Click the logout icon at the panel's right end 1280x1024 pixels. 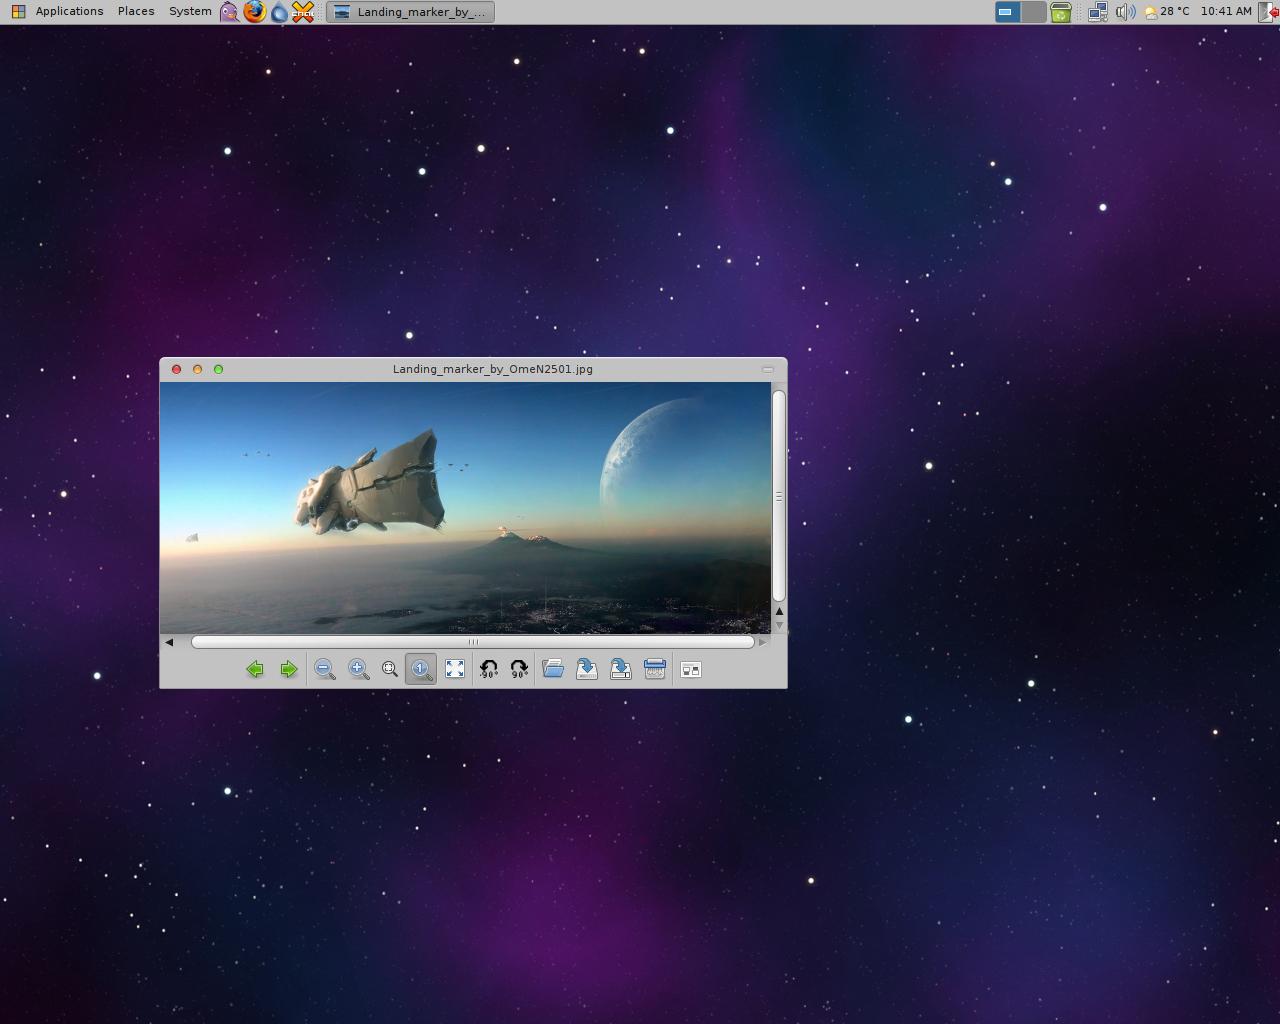pyautogui.click(x=1270, y=12)
